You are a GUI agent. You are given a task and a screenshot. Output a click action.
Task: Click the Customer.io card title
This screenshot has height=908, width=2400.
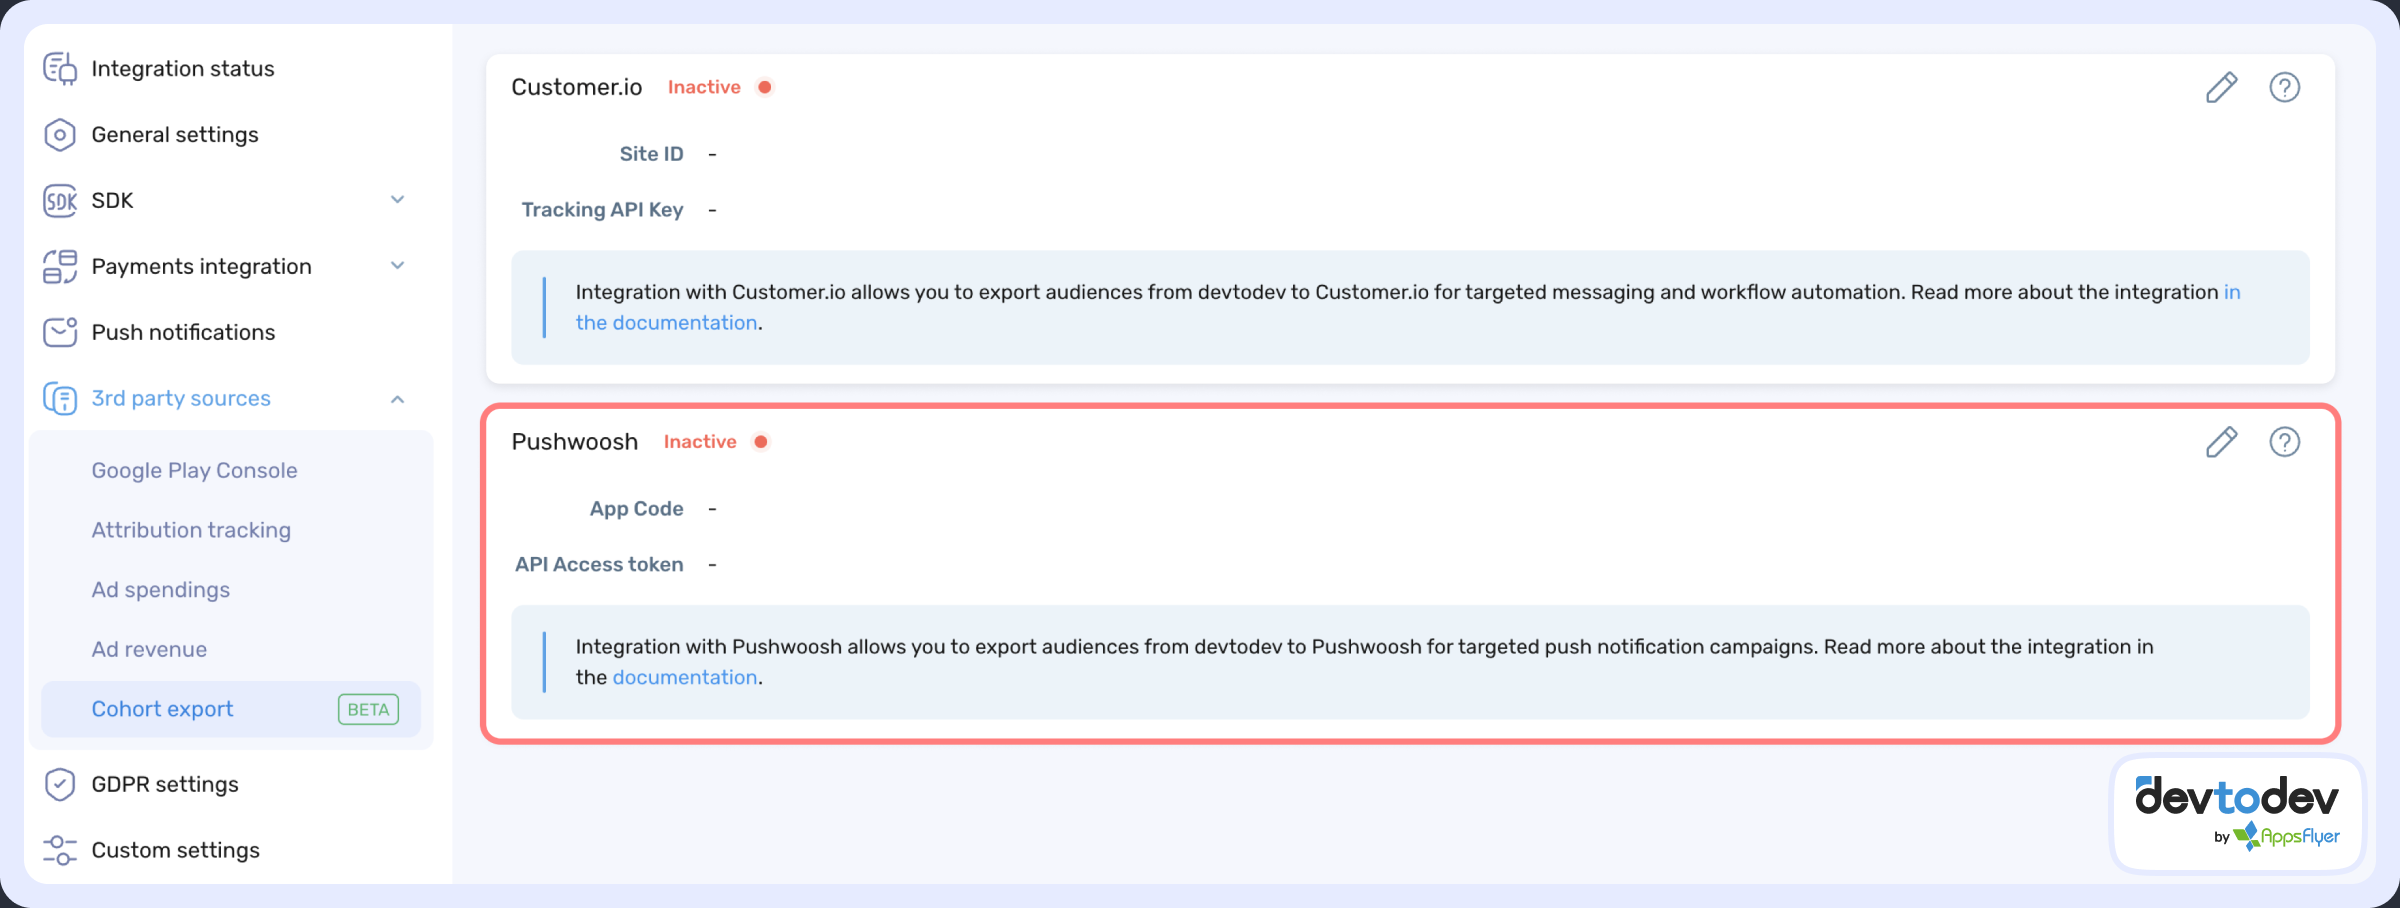point(577,87)
